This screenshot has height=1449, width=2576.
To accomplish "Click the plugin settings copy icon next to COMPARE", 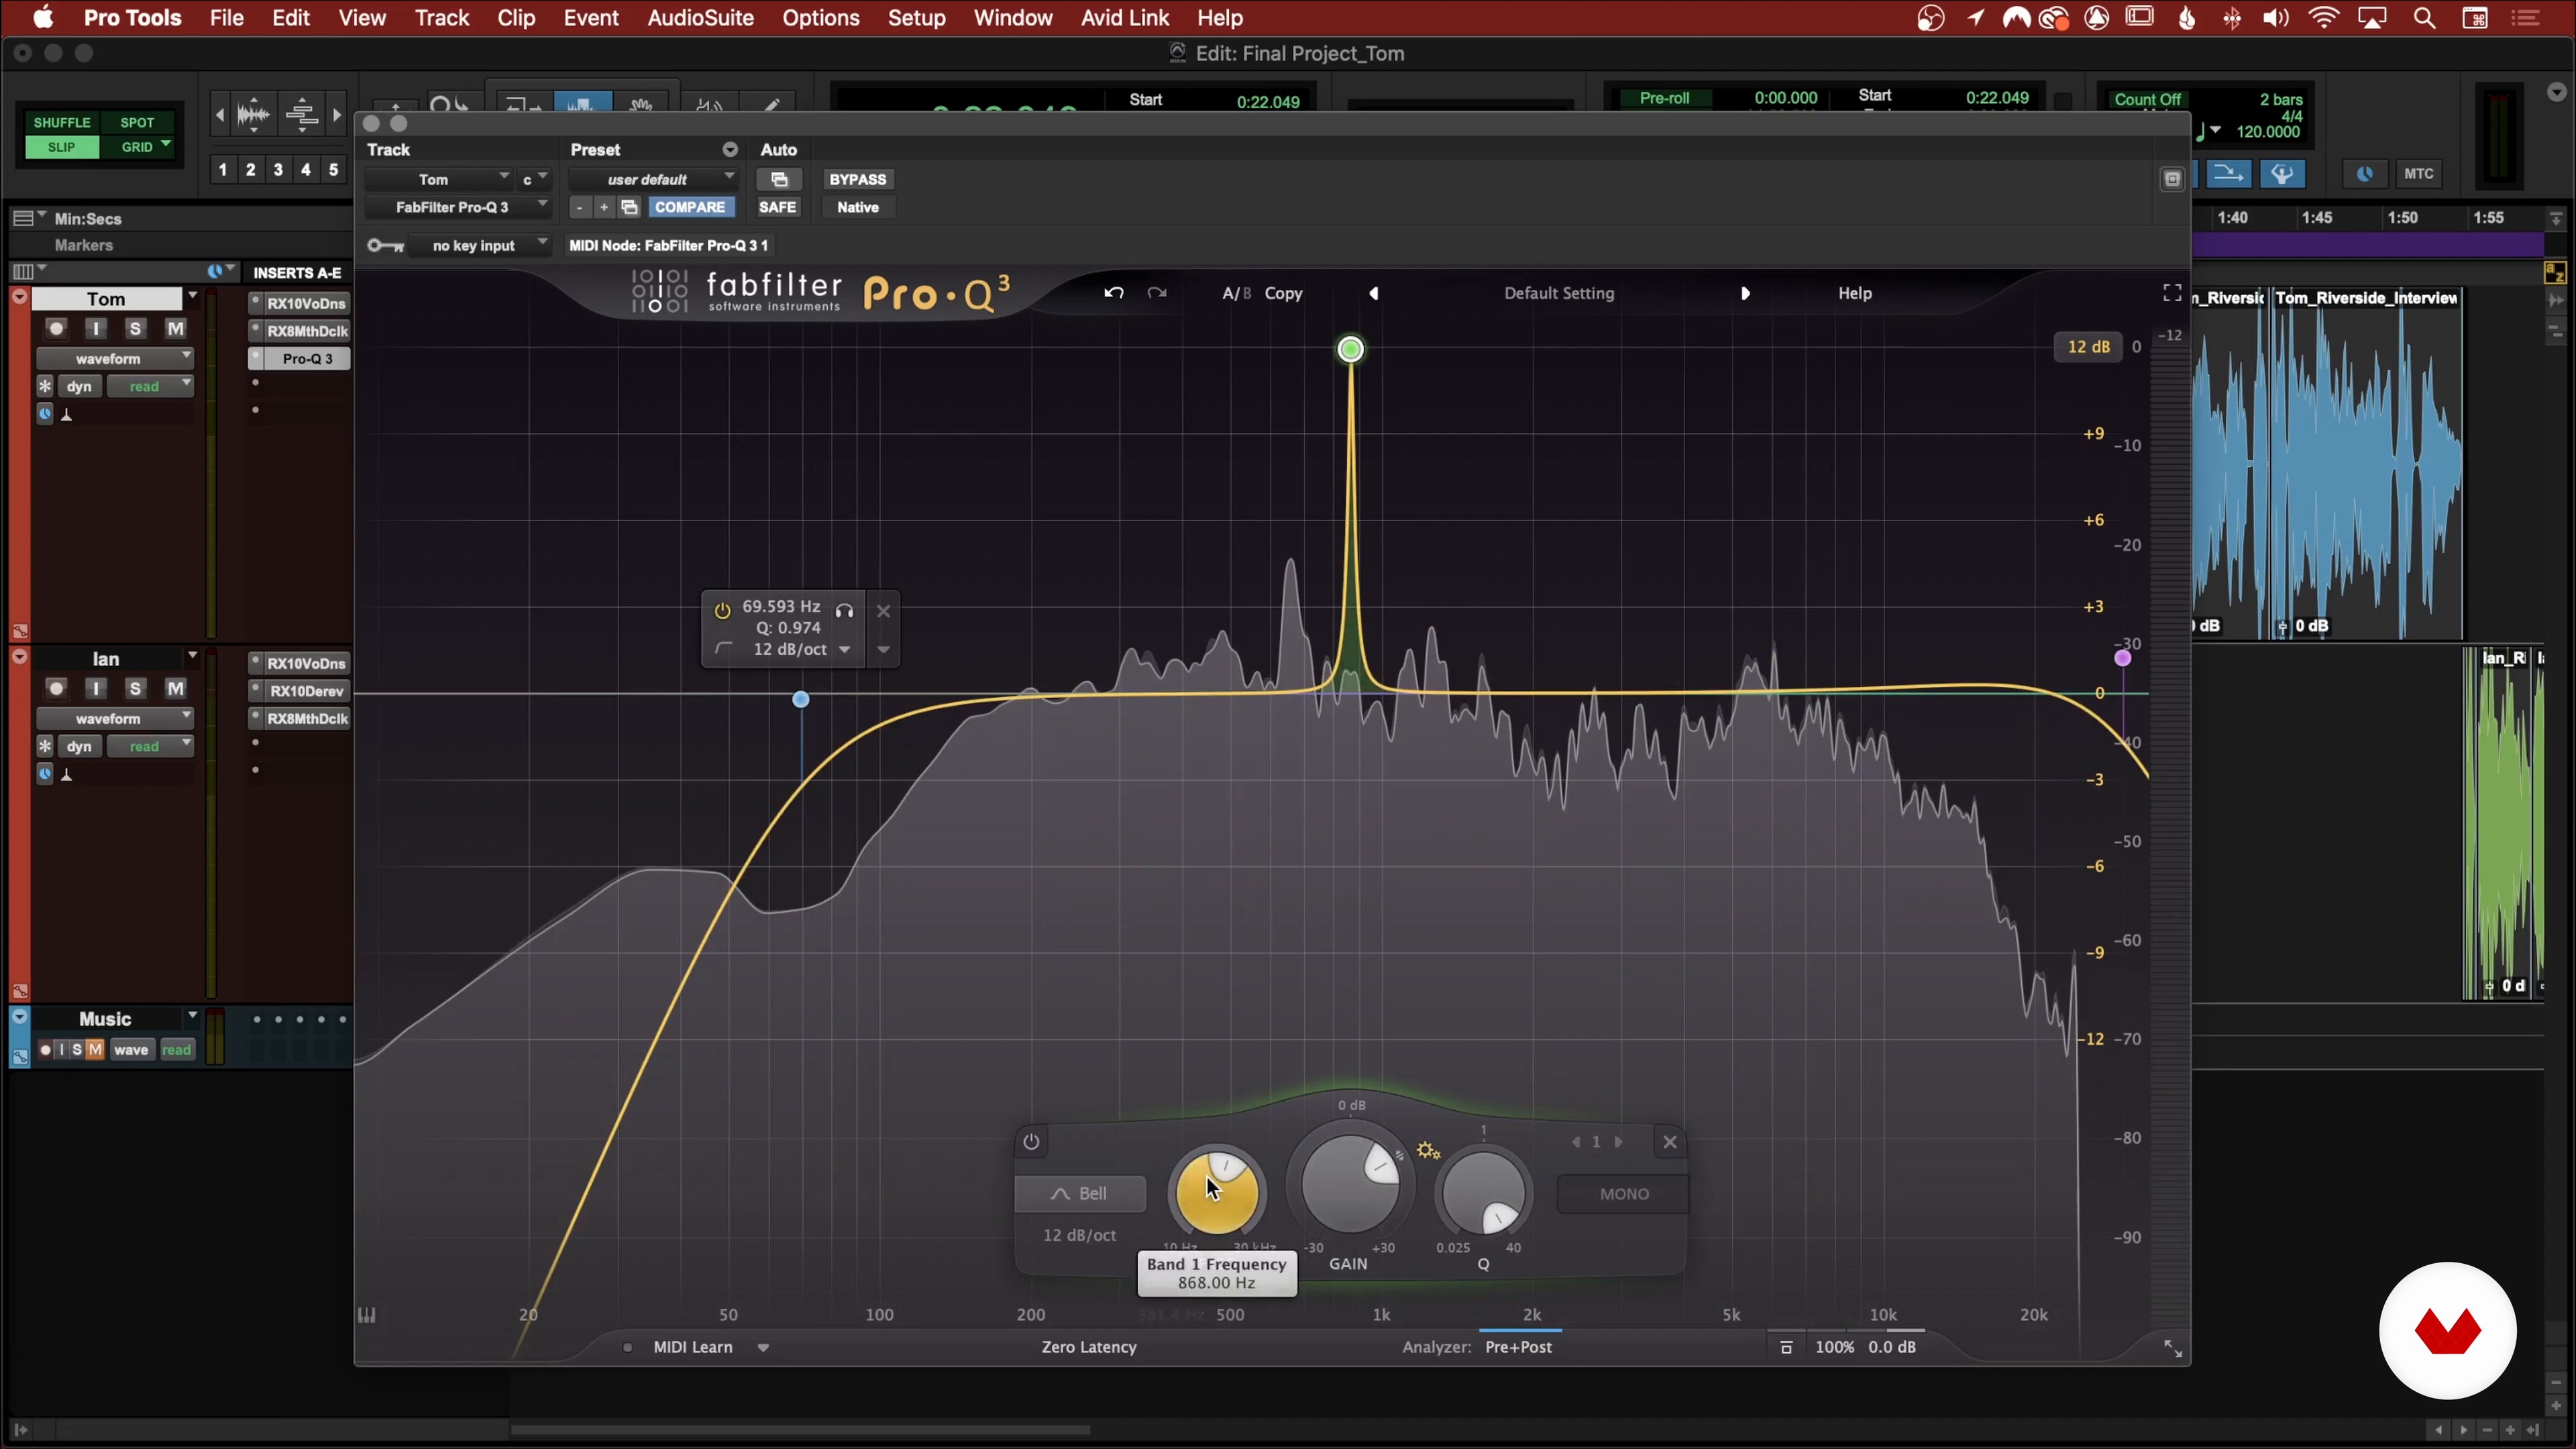I will click(629, 207).
